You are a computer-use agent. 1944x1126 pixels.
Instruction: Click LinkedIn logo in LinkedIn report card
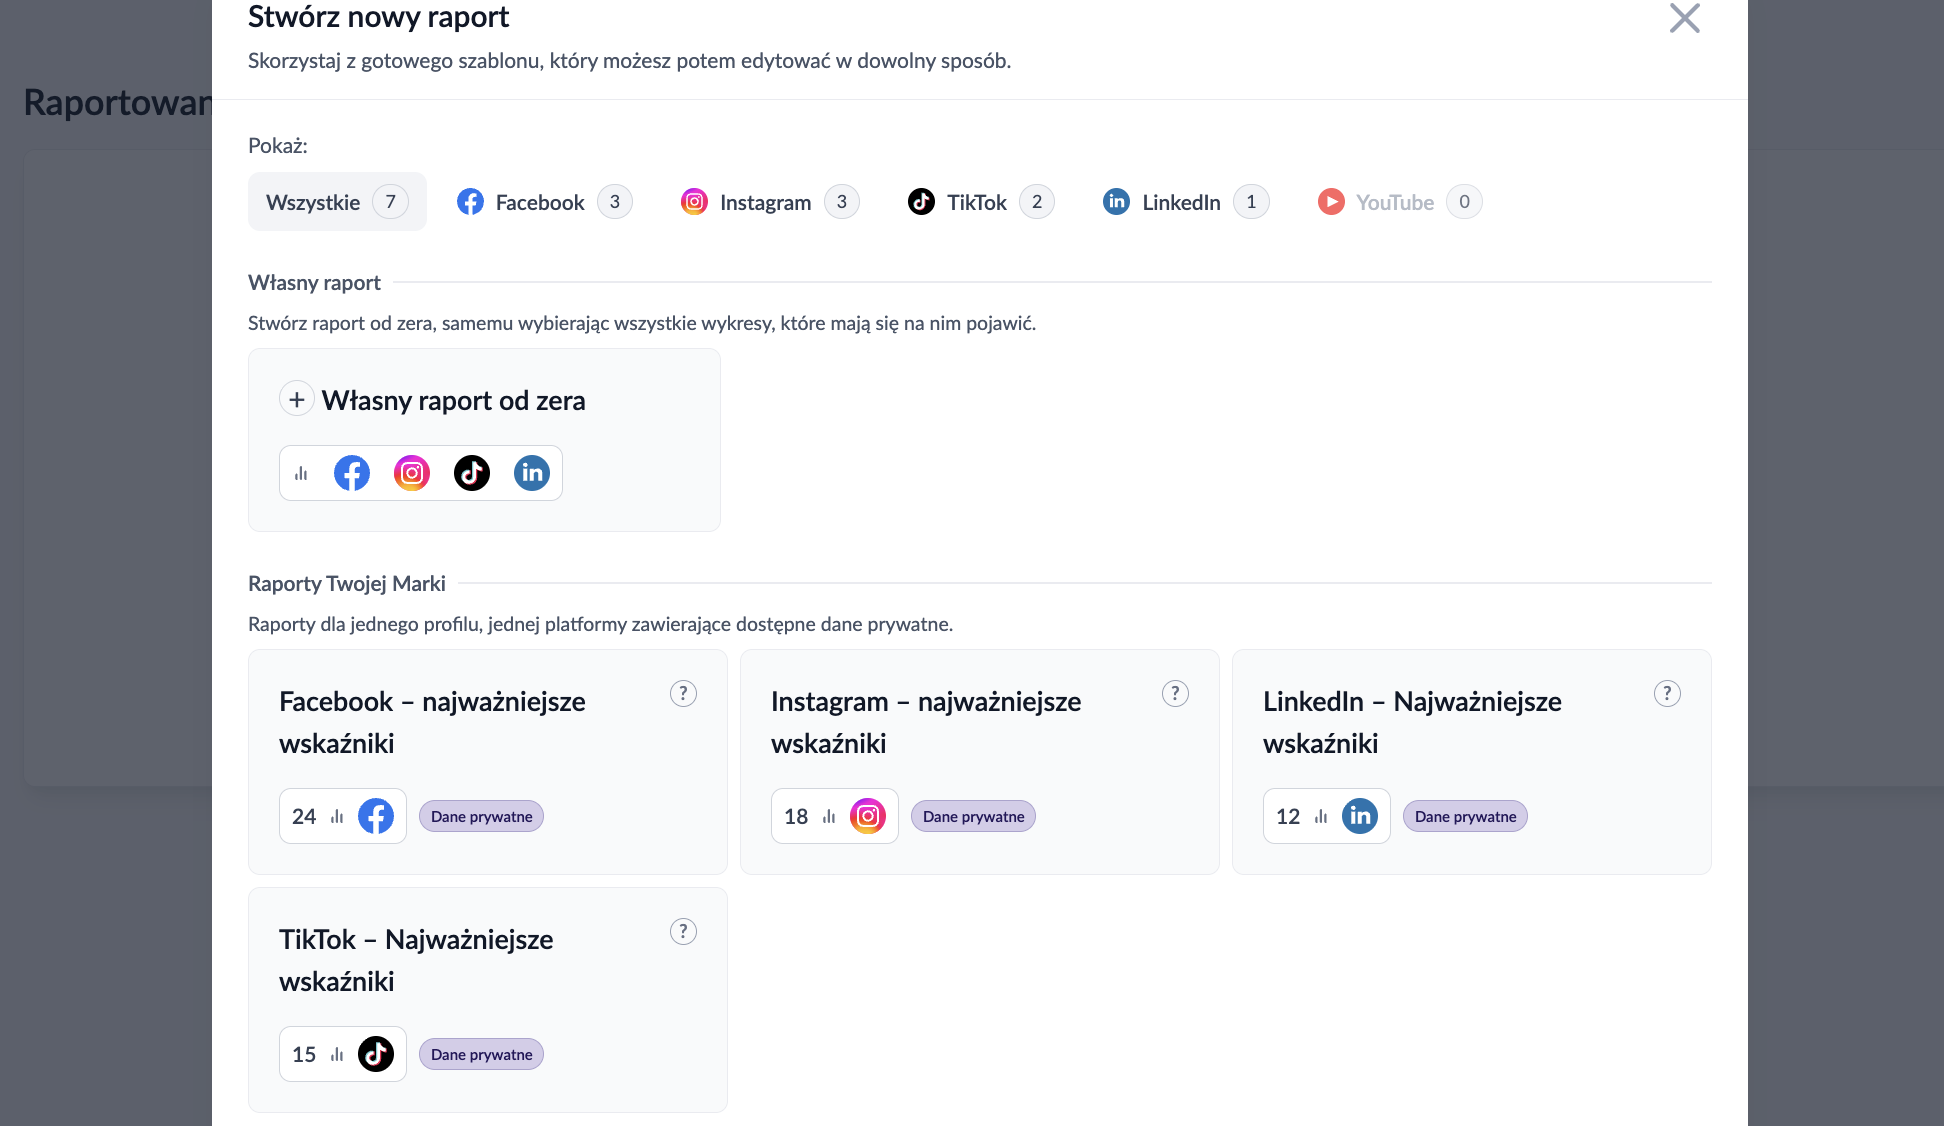click(x=1360, y=816)
